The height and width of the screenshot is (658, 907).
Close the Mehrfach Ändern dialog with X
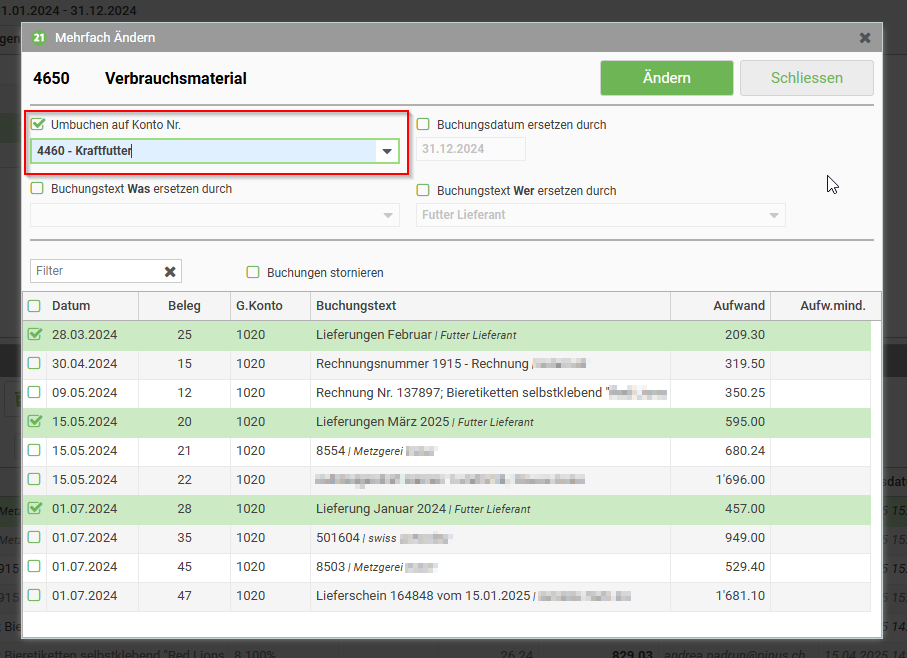click(x=865, y=38)
